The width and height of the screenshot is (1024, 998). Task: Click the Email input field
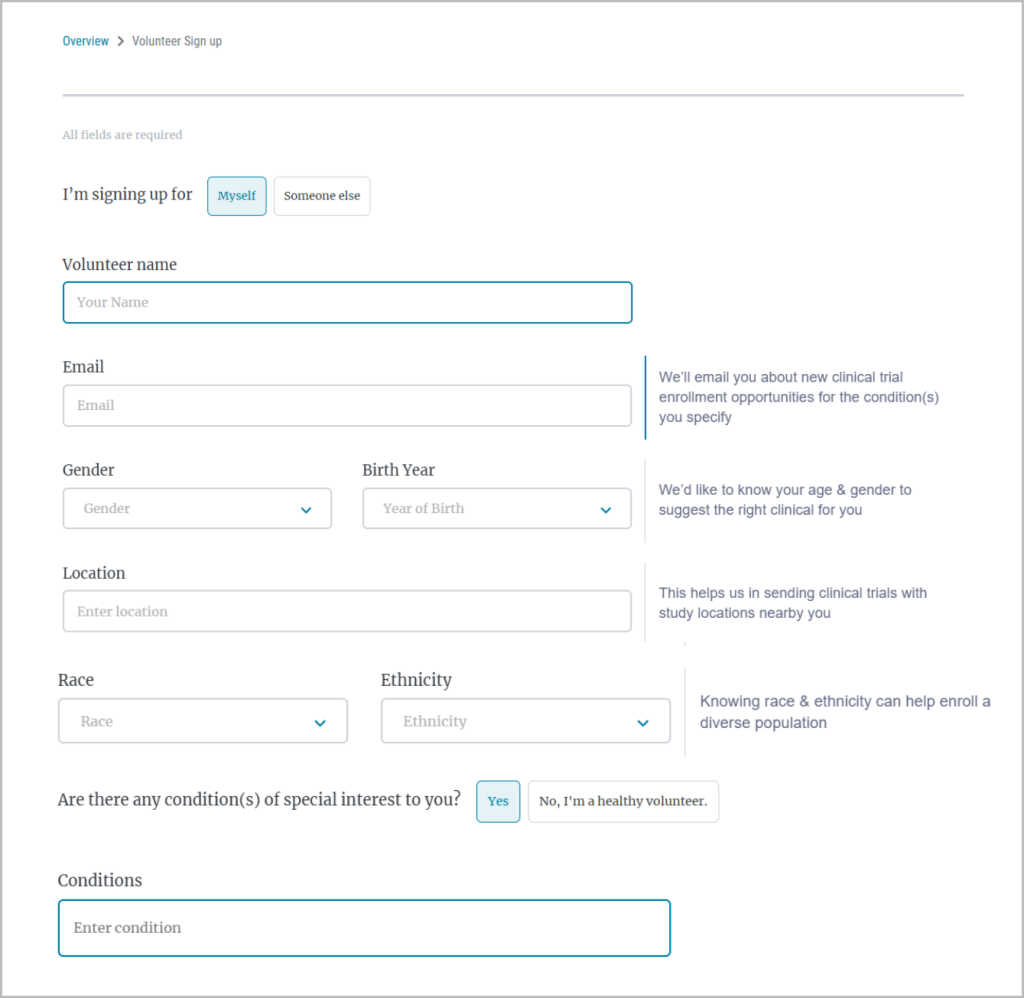pos(347,406)
